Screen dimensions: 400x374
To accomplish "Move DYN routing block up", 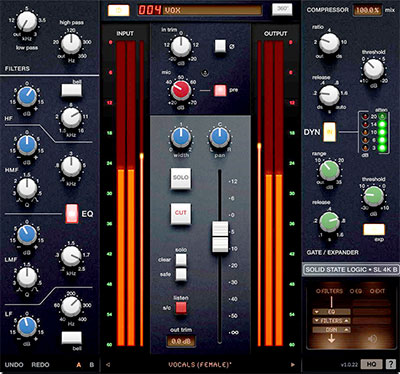I will (x=347, y=330).
